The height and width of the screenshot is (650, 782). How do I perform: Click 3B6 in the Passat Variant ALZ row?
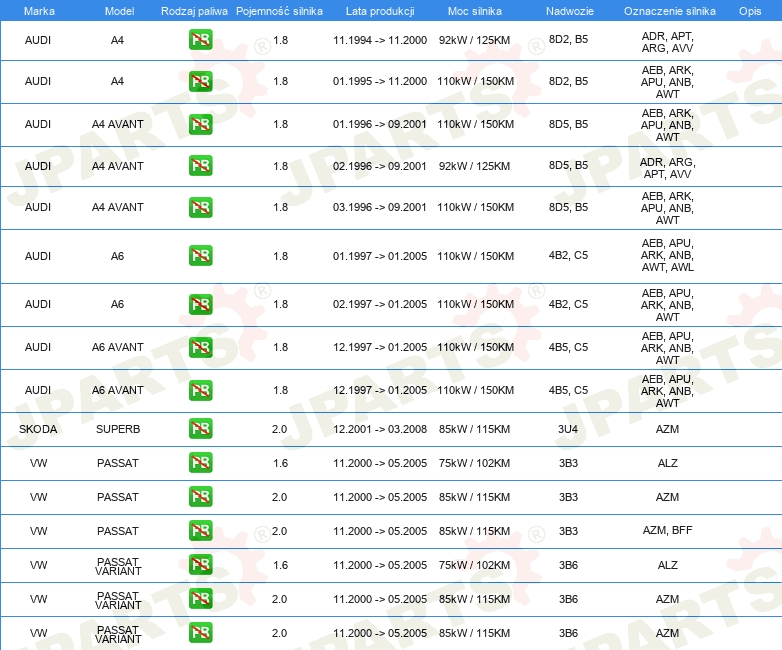568,565
